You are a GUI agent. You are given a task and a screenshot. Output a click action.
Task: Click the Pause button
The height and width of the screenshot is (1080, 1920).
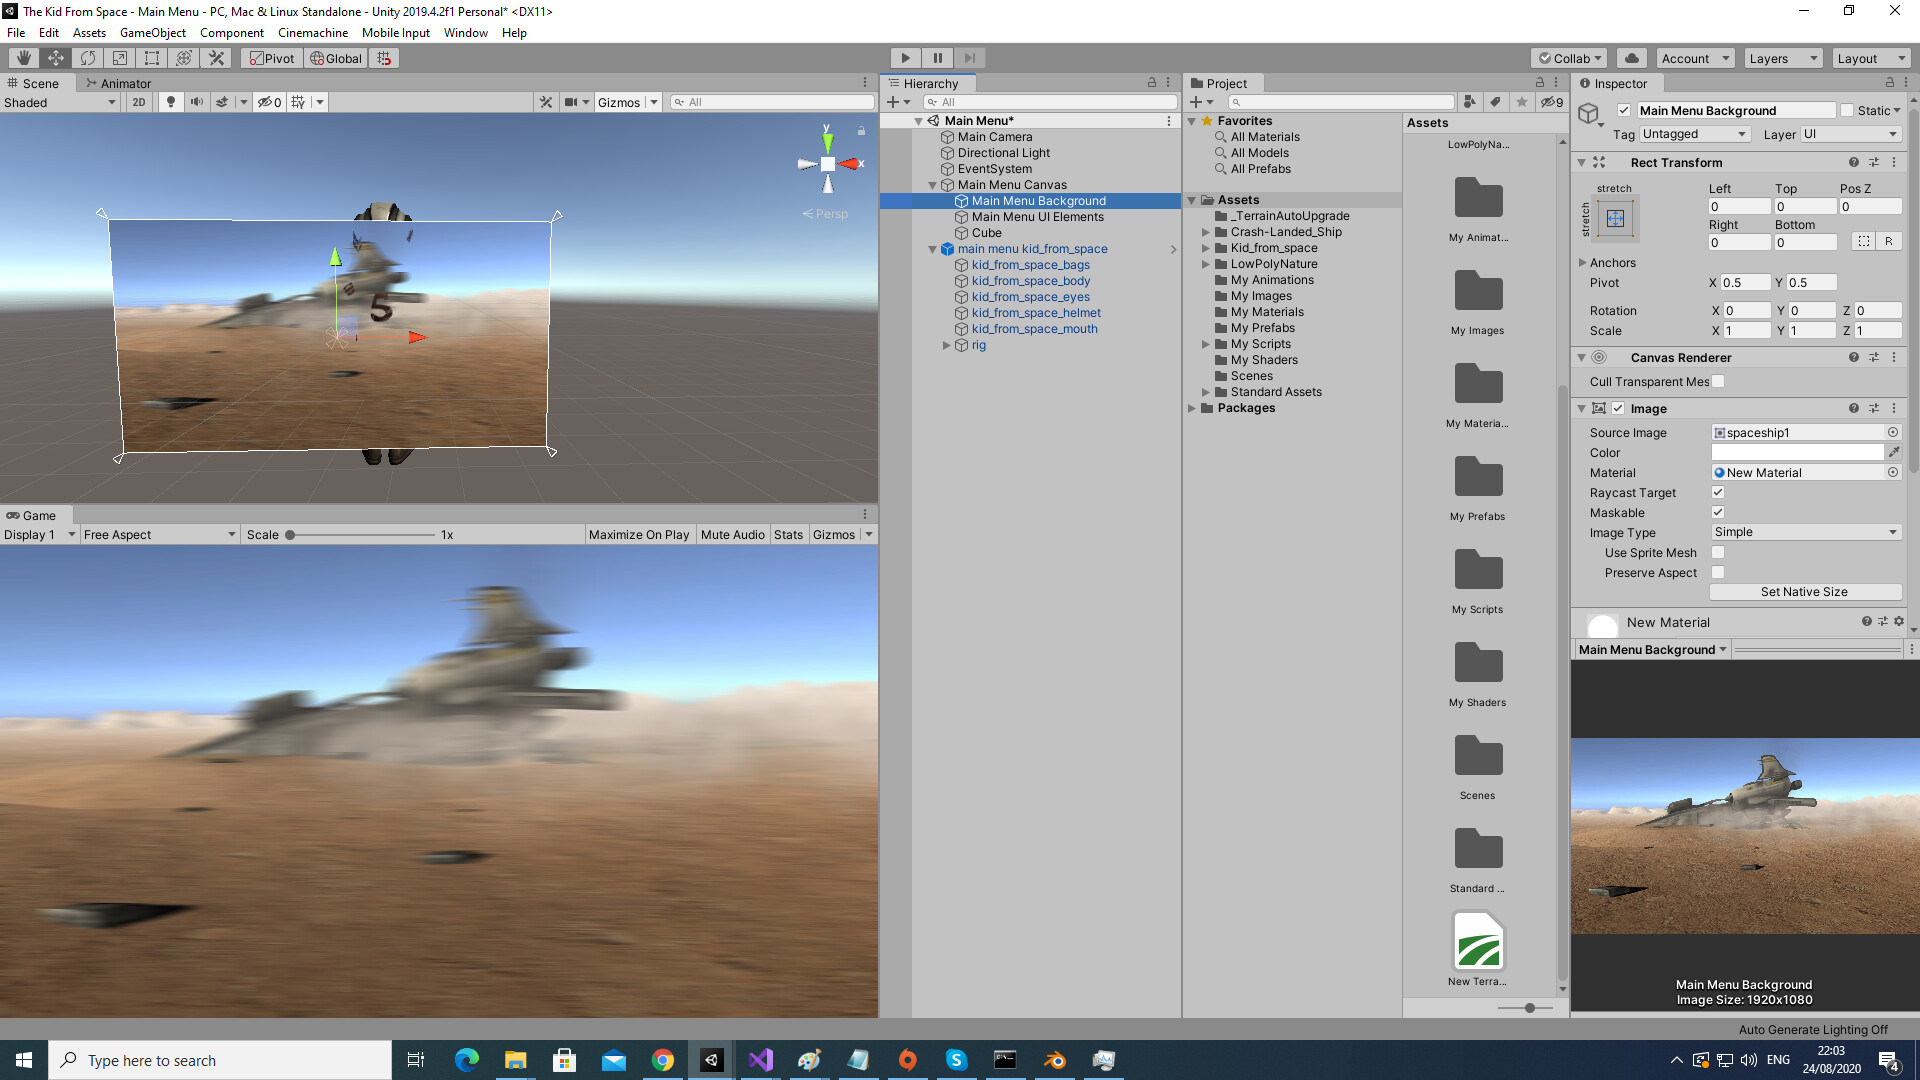click(x=937, y=58)
